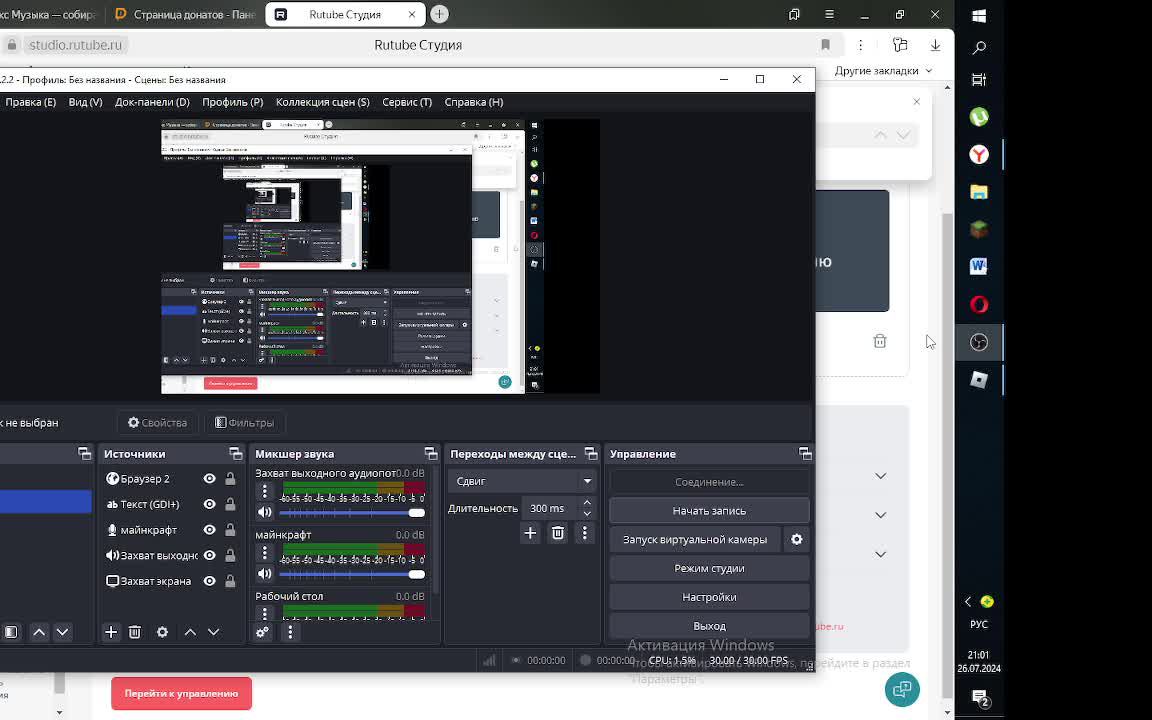The height and width of the screenshot is (720, 1152).
Task: Click Начать запись button
Action: (x=709, y=511)
